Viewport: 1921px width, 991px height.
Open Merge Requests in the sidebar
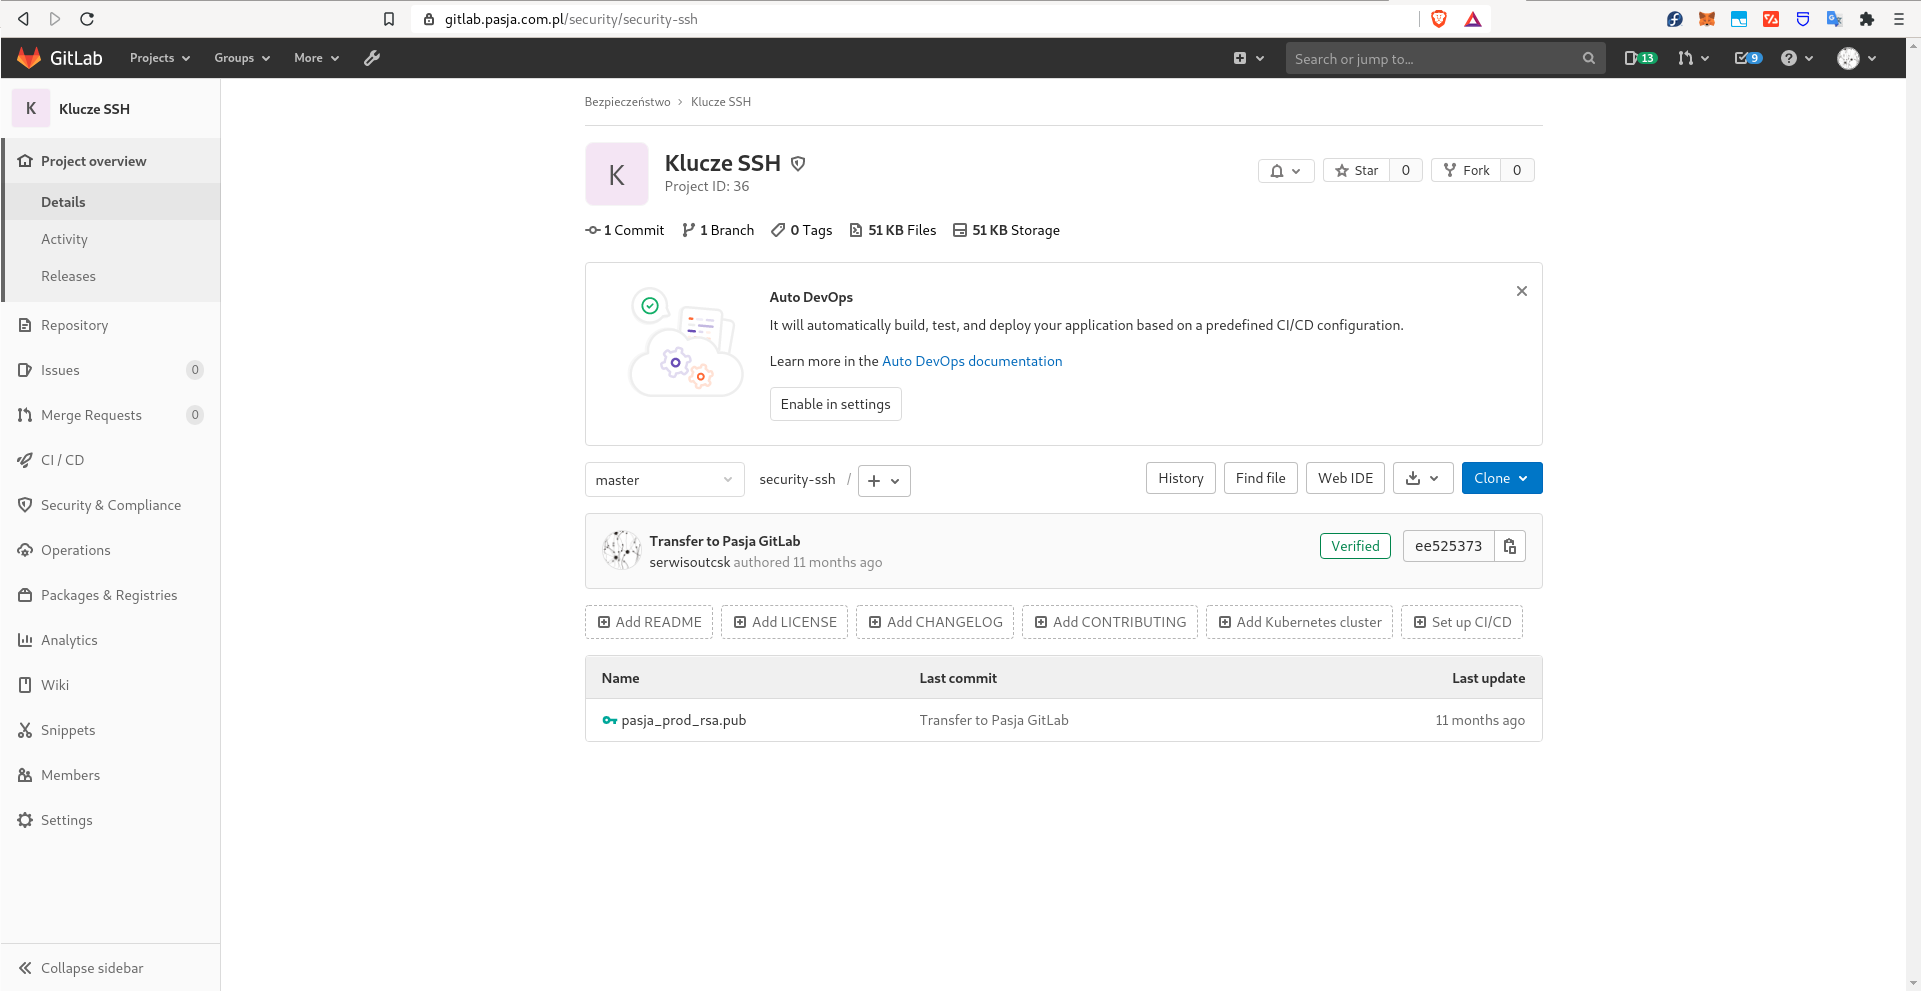point(110,415)
